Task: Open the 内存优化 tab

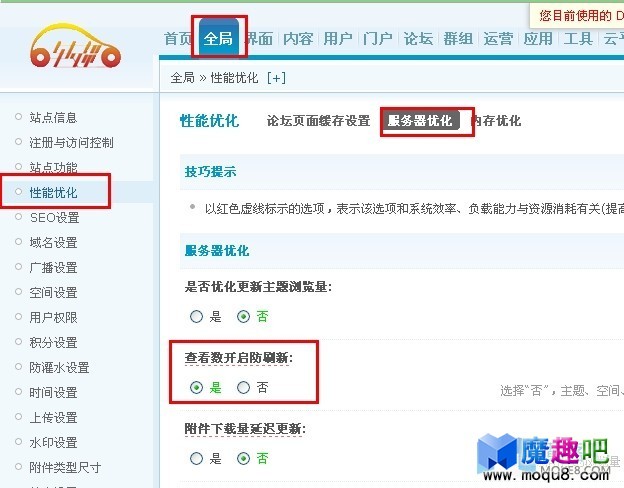Action: click(x=496, y=121)
